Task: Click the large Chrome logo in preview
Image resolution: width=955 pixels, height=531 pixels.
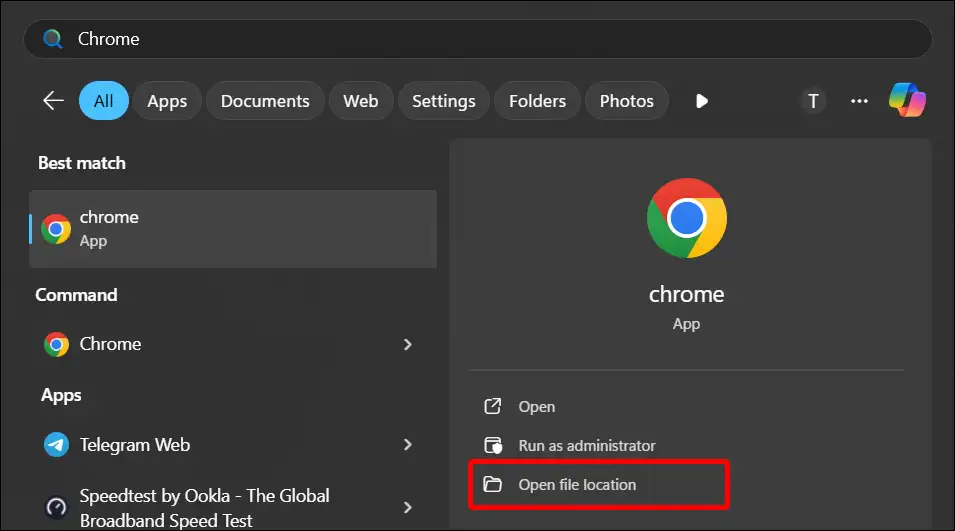Action: click(686, 218)
